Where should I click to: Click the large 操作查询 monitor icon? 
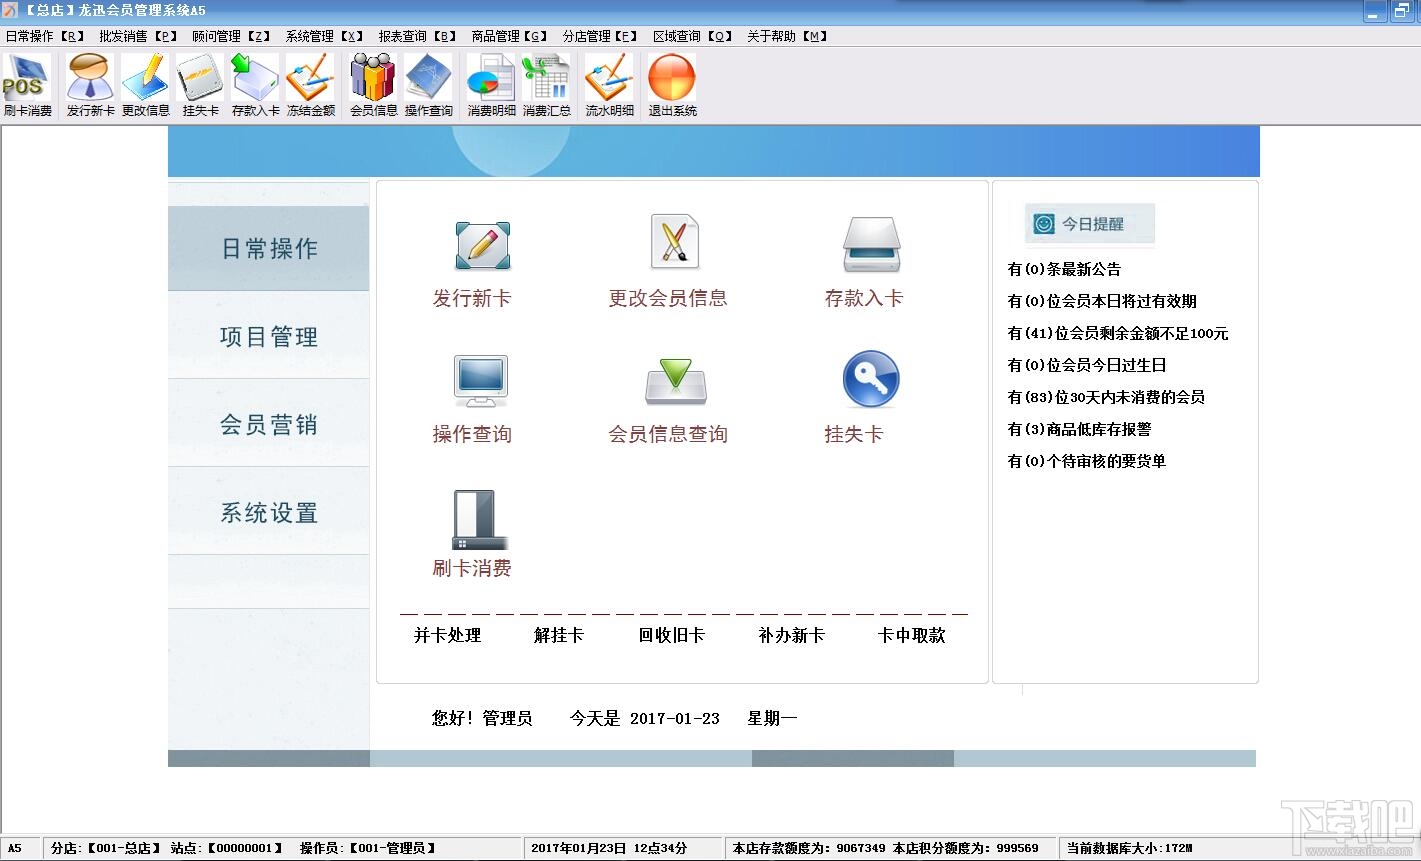click(x=481, y=381)
